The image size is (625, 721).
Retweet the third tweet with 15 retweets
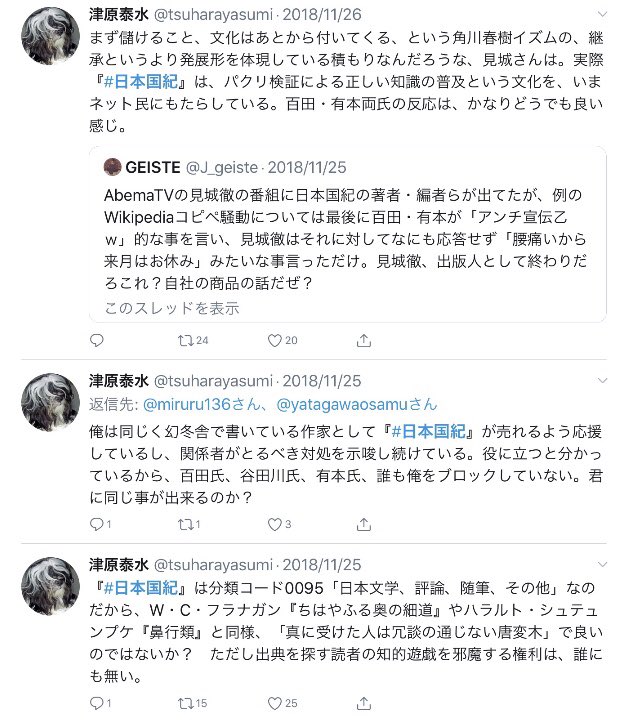point(192,703)
